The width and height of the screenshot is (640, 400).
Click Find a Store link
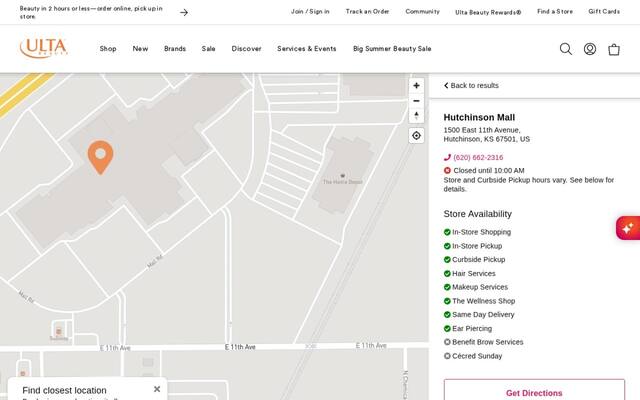555,11
